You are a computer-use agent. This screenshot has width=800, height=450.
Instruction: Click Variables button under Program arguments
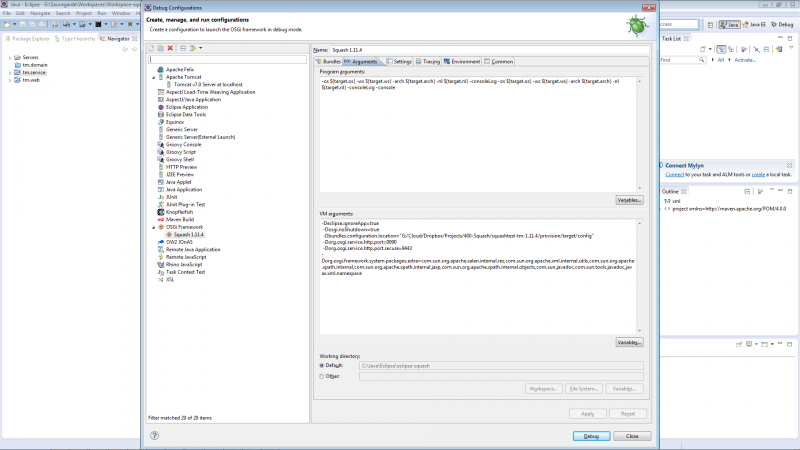pyautogui.click(x=629, y=200)
